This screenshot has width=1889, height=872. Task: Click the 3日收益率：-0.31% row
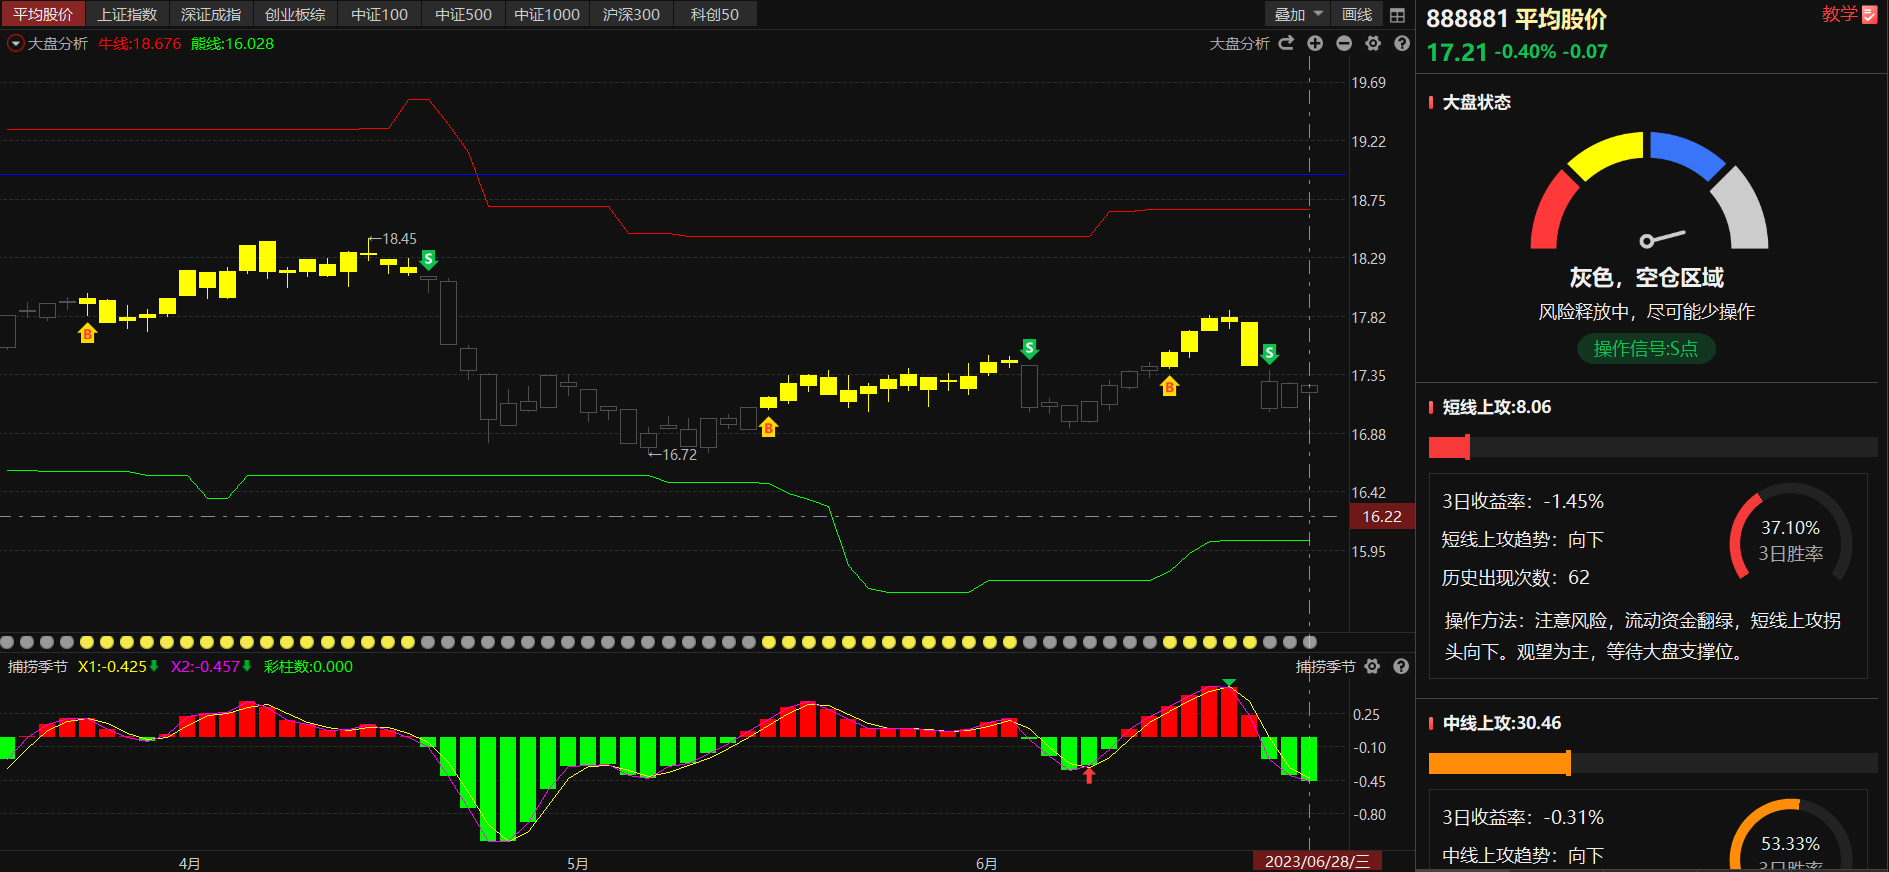(1522, 817)
